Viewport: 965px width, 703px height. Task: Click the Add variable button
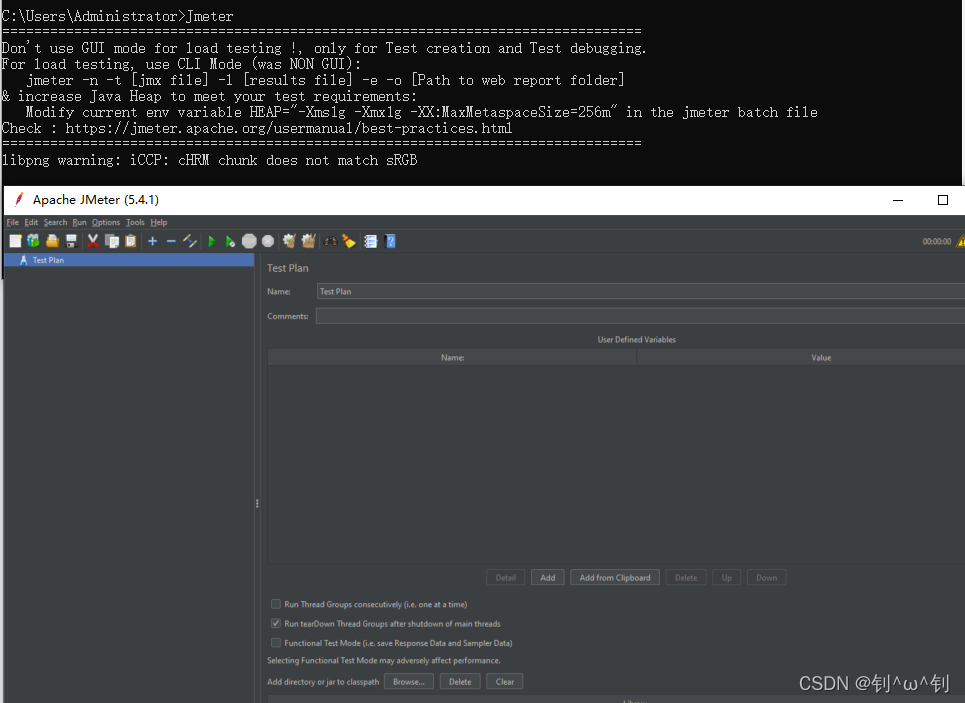tap(548, 577)
